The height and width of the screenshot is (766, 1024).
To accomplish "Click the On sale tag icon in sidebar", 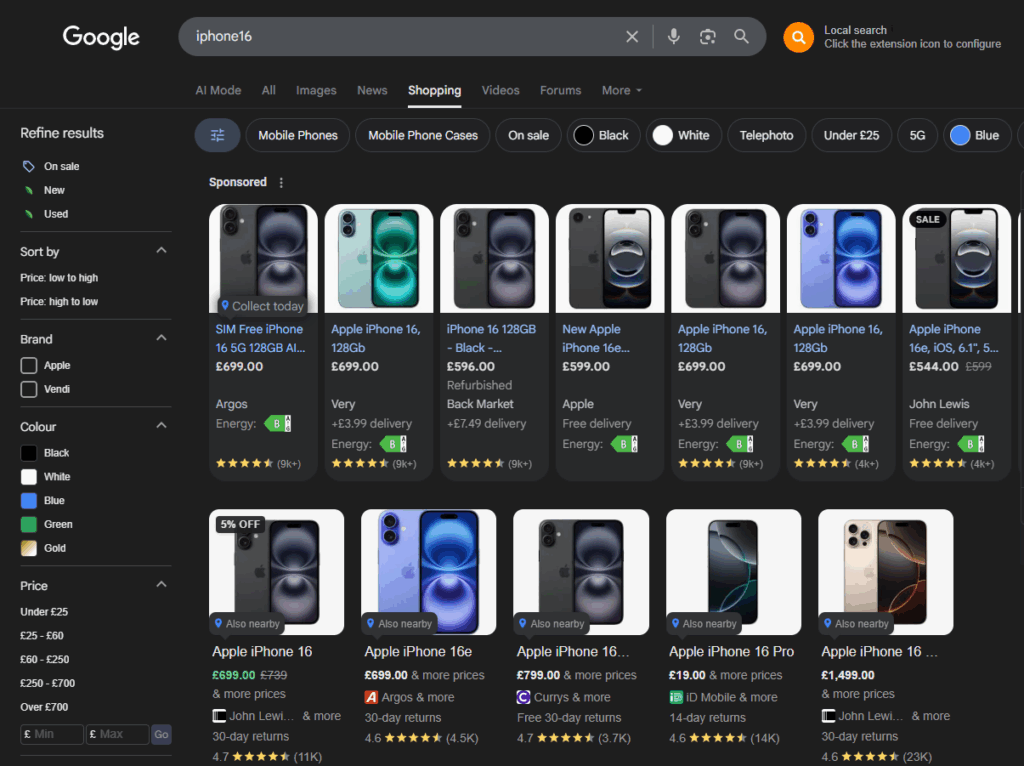I will (29, 167).
